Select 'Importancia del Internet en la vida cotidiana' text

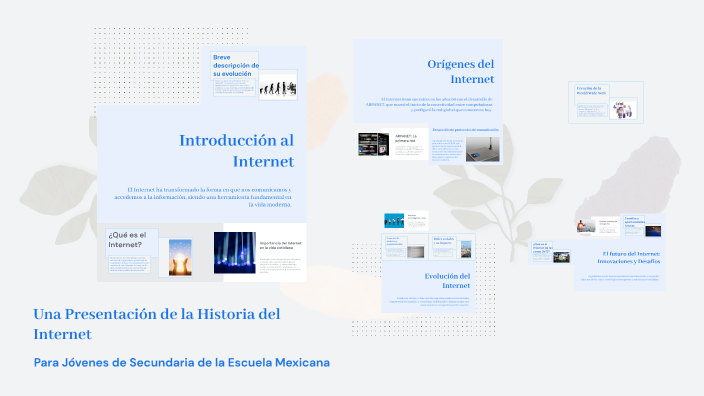point(281,245)
